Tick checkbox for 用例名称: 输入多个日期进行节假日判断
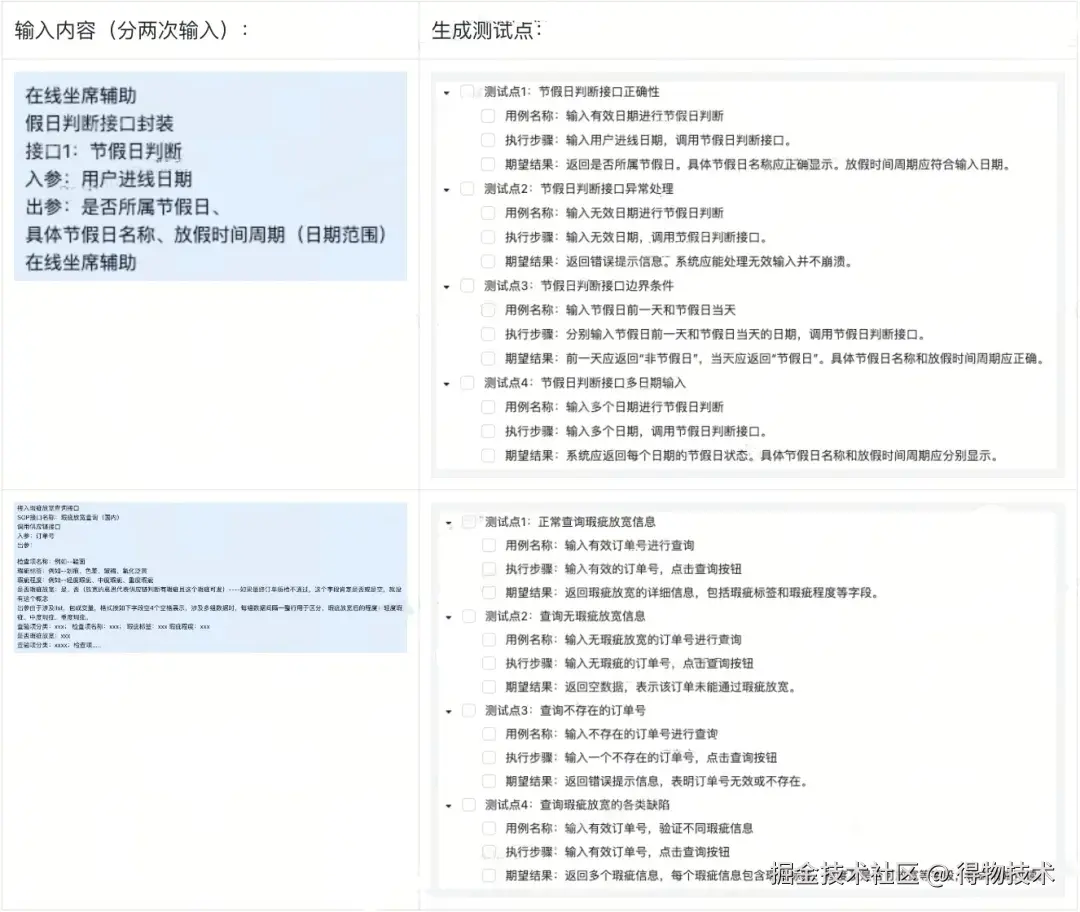The height and width of the screenshot is (912, 1080). point(488,407)
